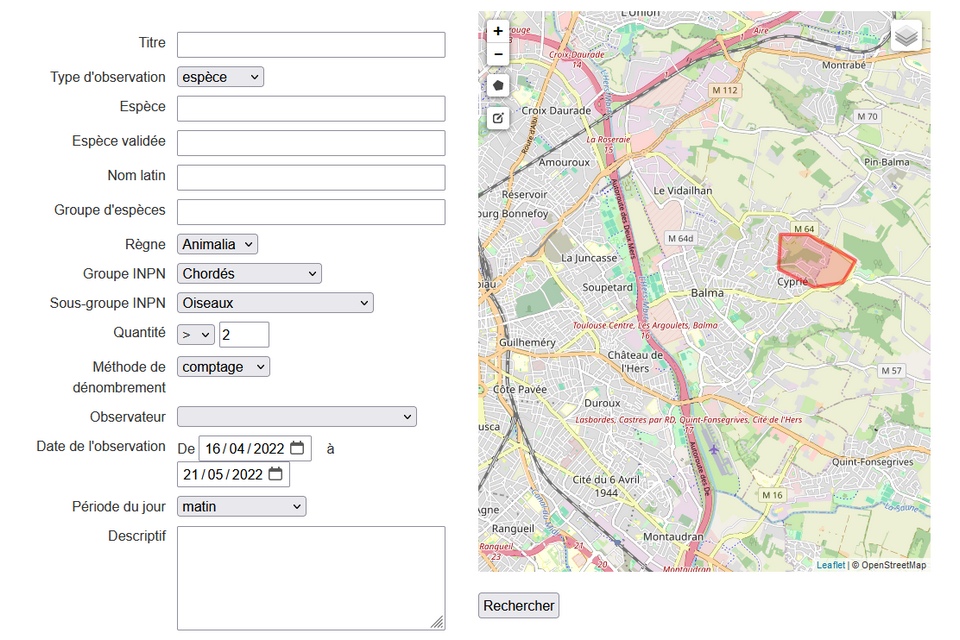The image size is (960, 640).
Task: Click the edit layers map tool
Action: coord(498,118)
